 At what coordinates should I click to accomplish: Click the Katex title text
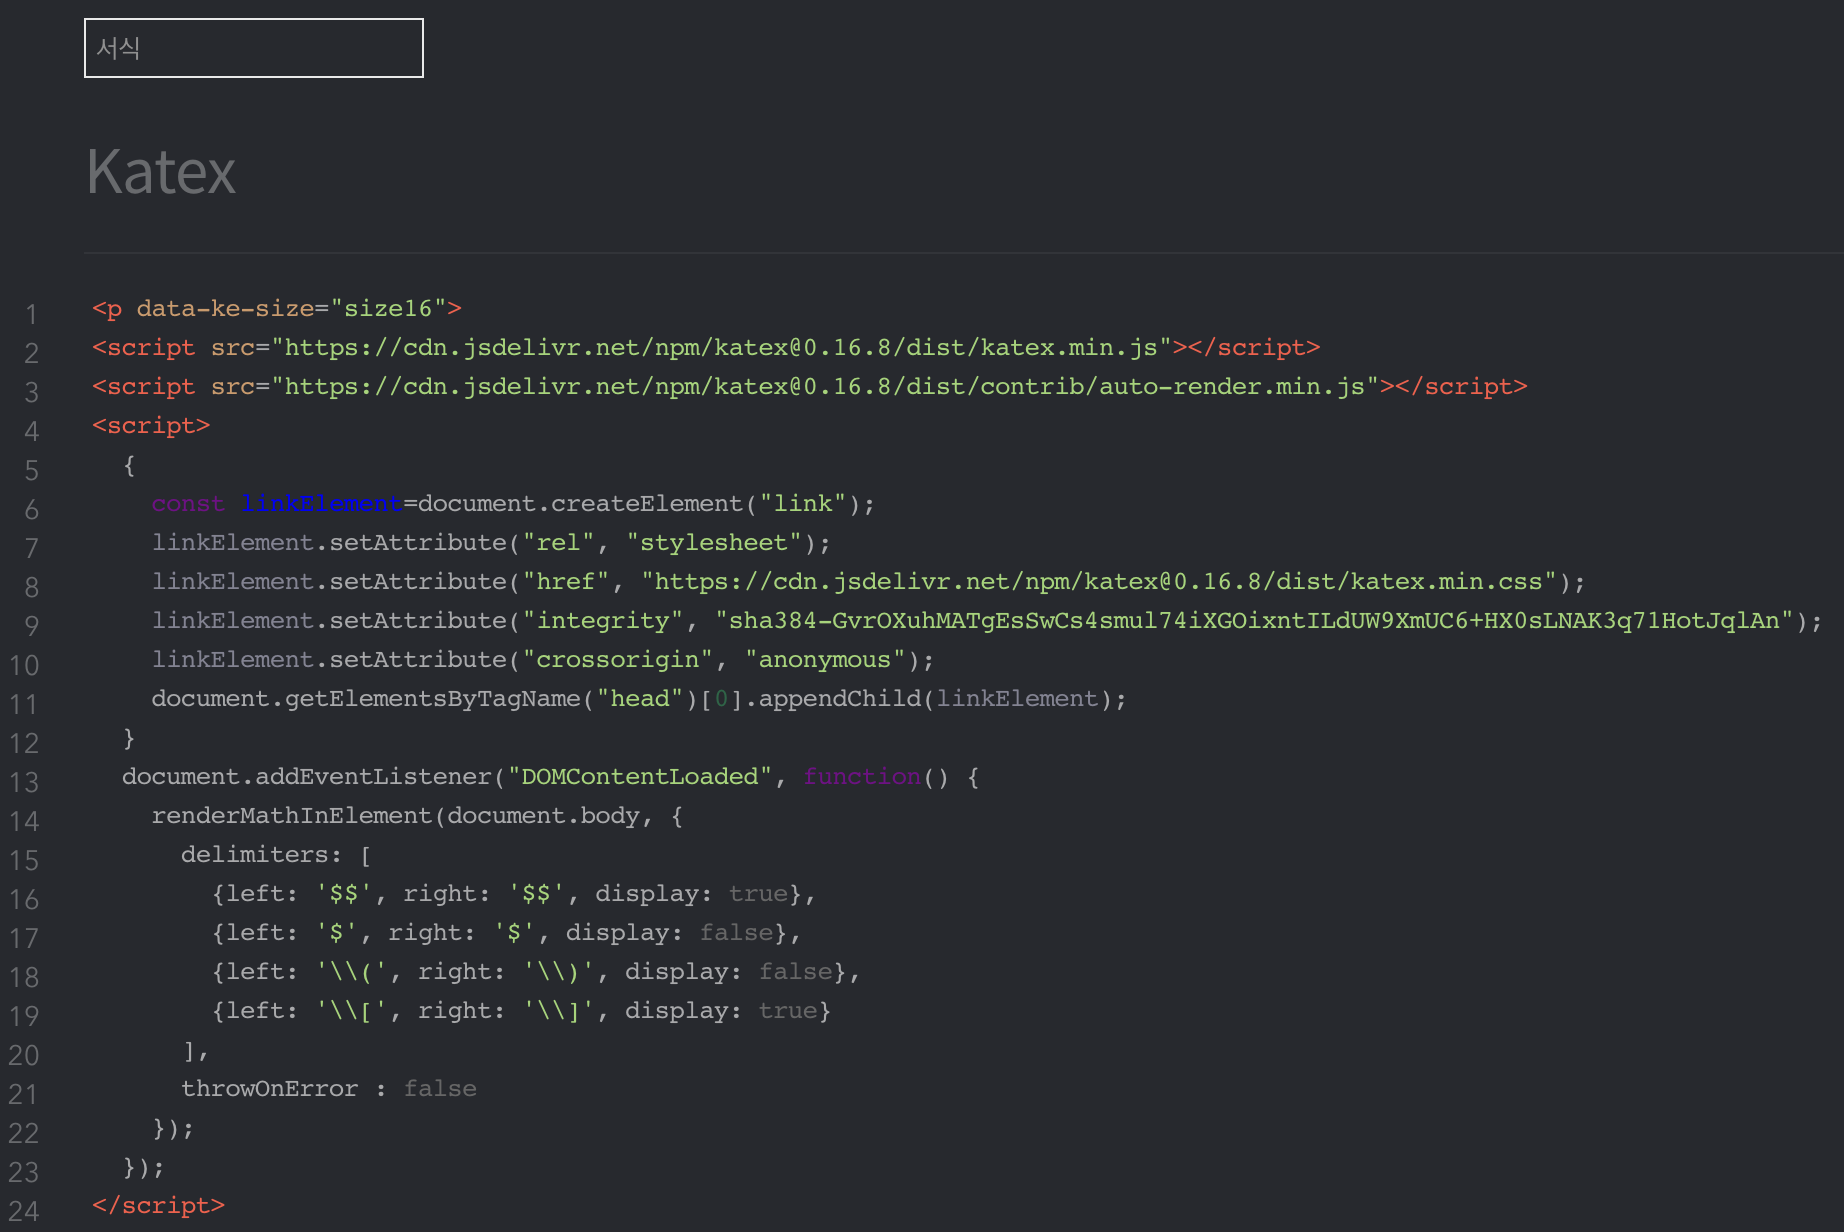click(161, 172)
